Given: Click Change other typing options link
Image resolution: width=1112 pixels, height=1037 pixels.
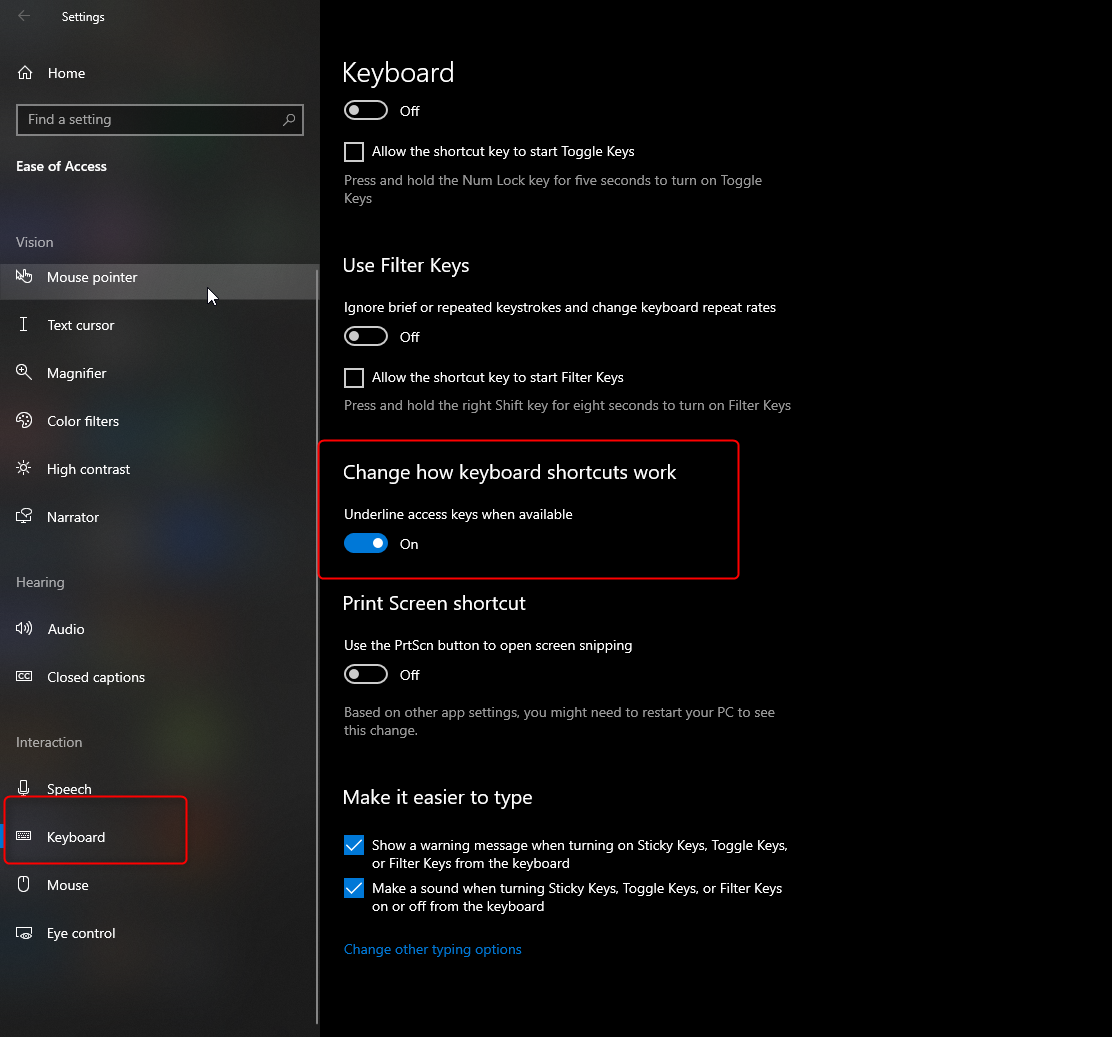Looking at the screenshot, I should pos(432,948).
